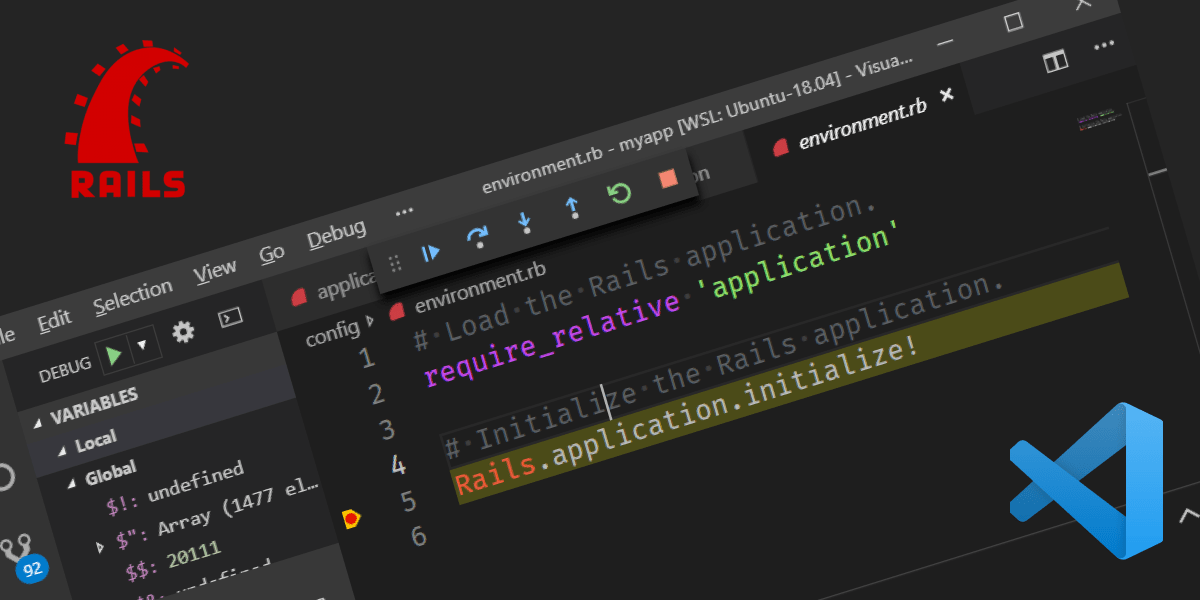Toggle the breakpoint on line 5
Image resolution: width=1200 pixels, height=600 pixels.
351,518
